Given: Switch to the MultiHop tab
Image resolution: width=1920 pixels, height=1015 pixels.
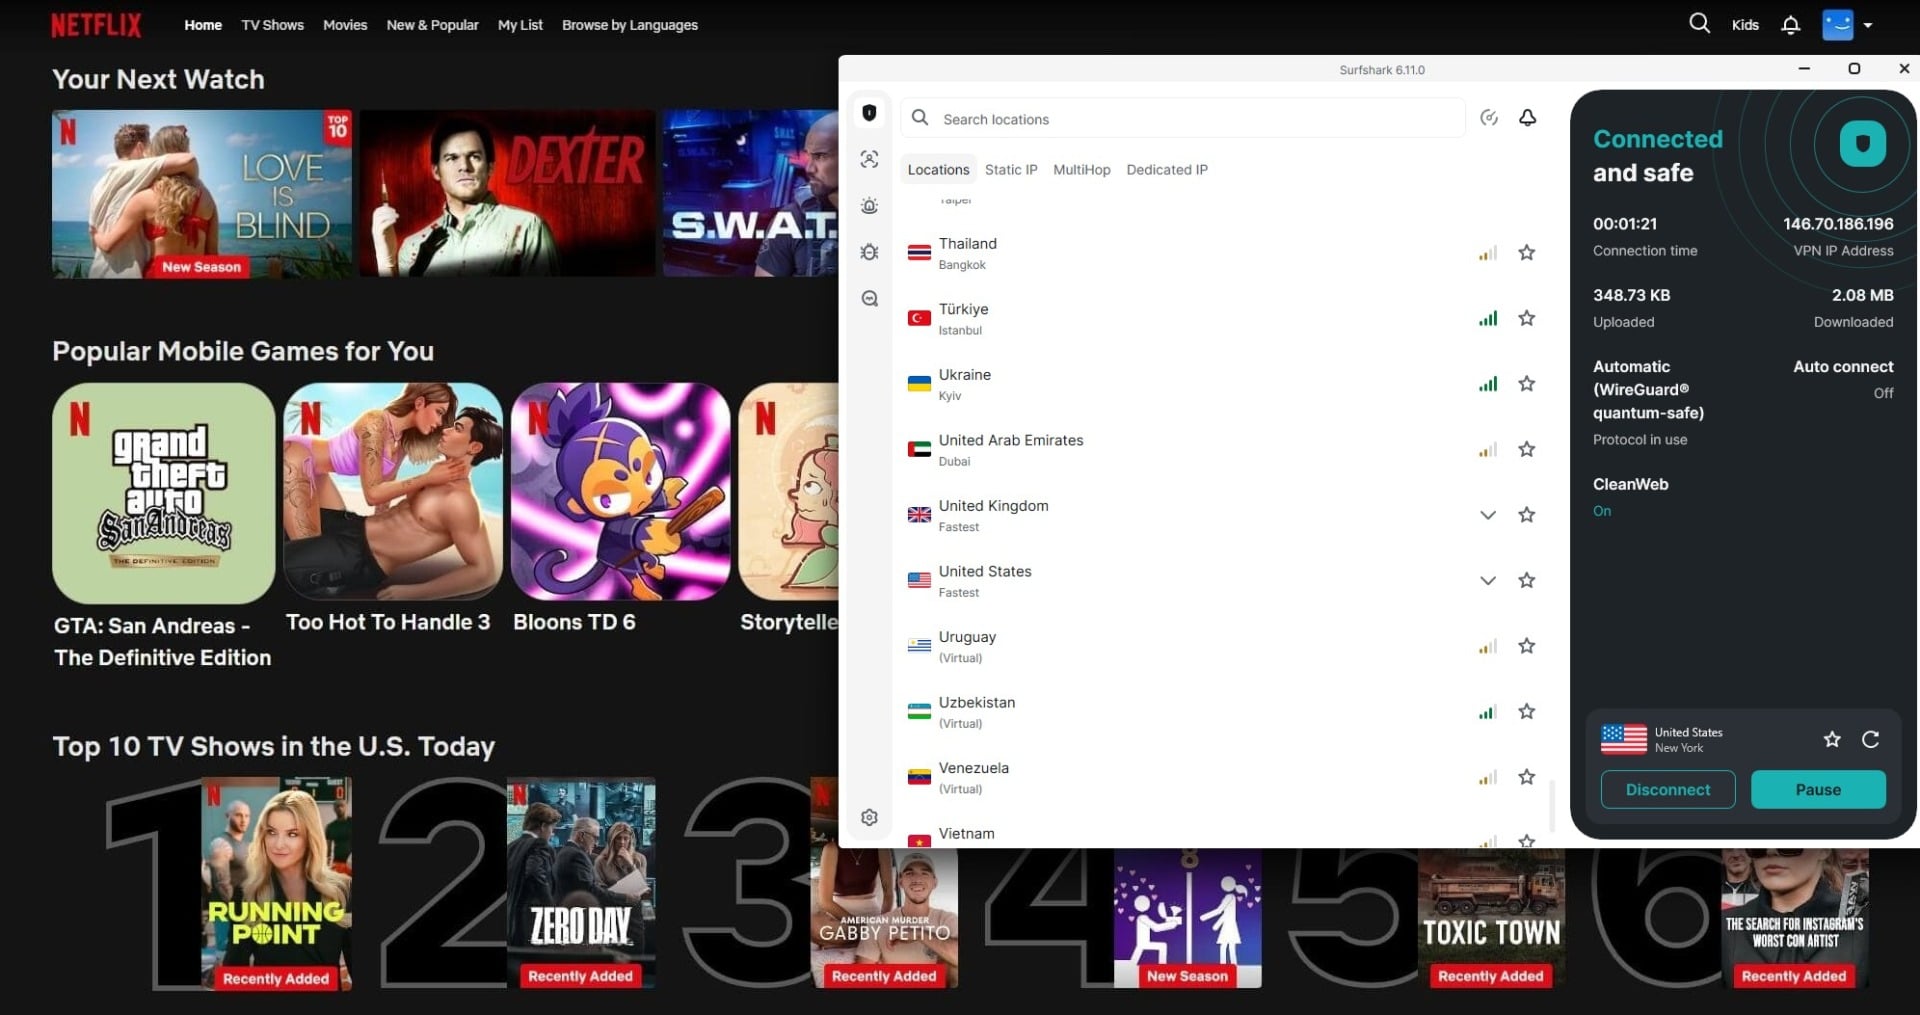Looking at the screenshot, I should click(1081, 170).
